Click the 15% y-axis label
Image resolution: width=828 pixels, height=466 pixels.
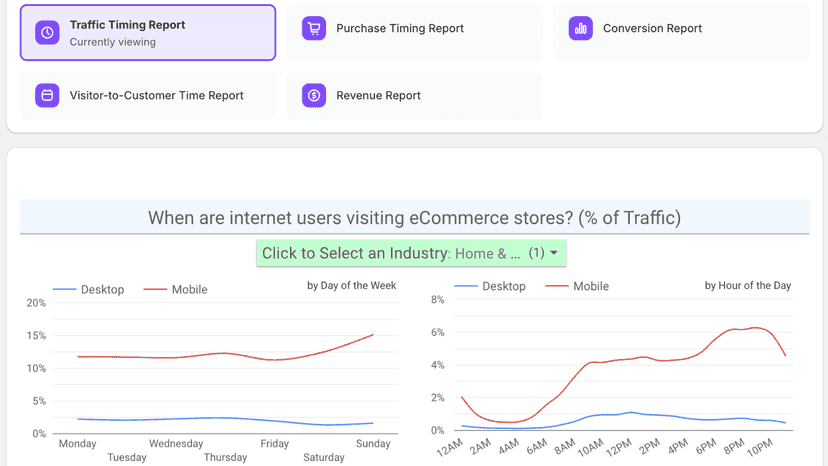tap(36, 336)
